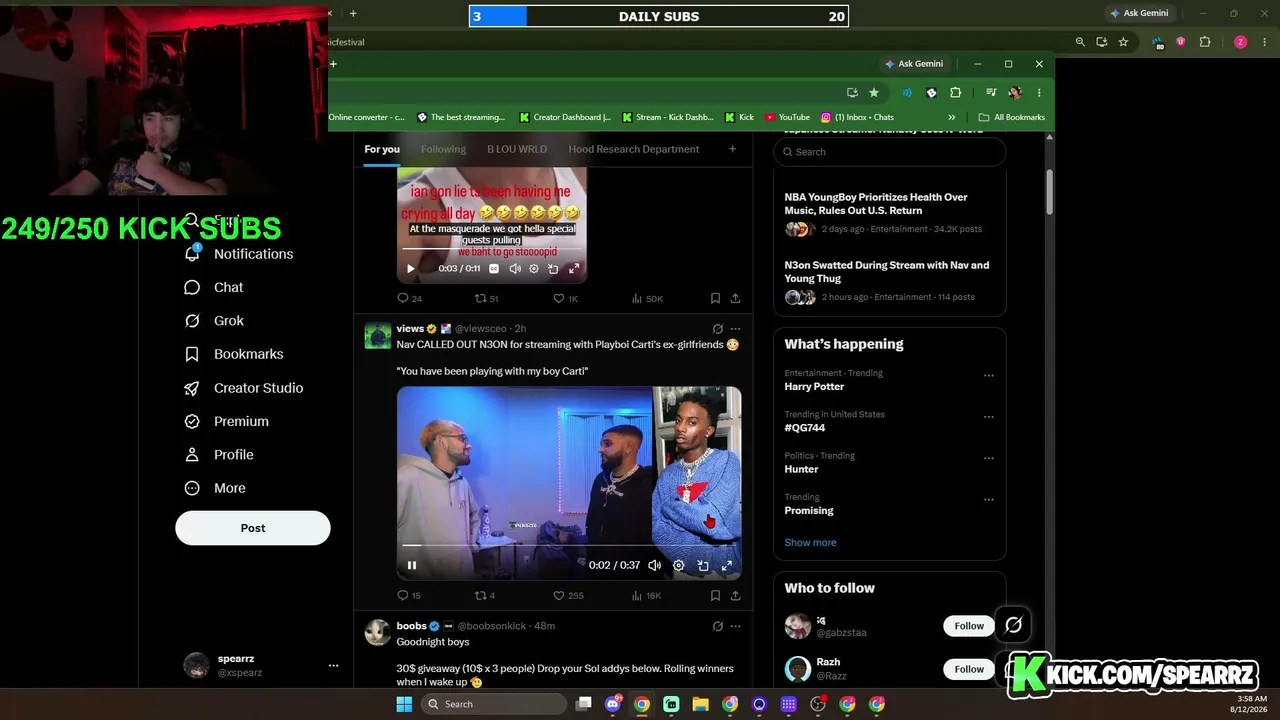Play the masquerade video at 0:03
The image size is (1280, 720).
pyautogui.click(x=410, y=269)
